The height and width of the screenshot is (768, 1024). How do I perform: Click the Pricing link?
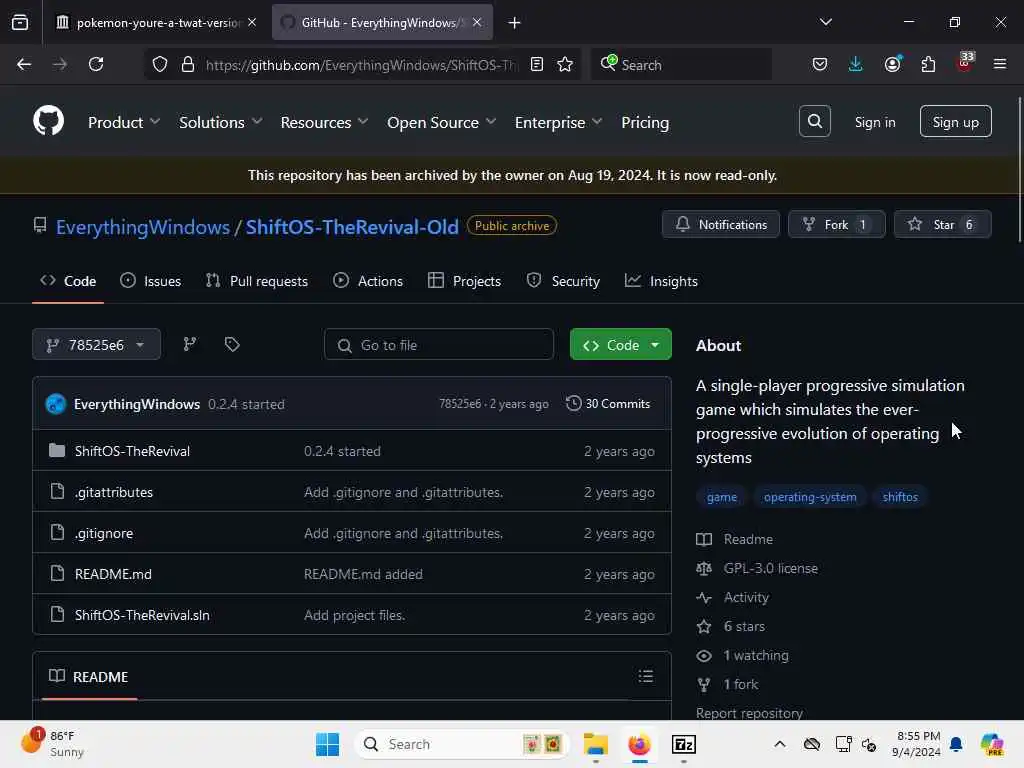(x=645, y=122)
